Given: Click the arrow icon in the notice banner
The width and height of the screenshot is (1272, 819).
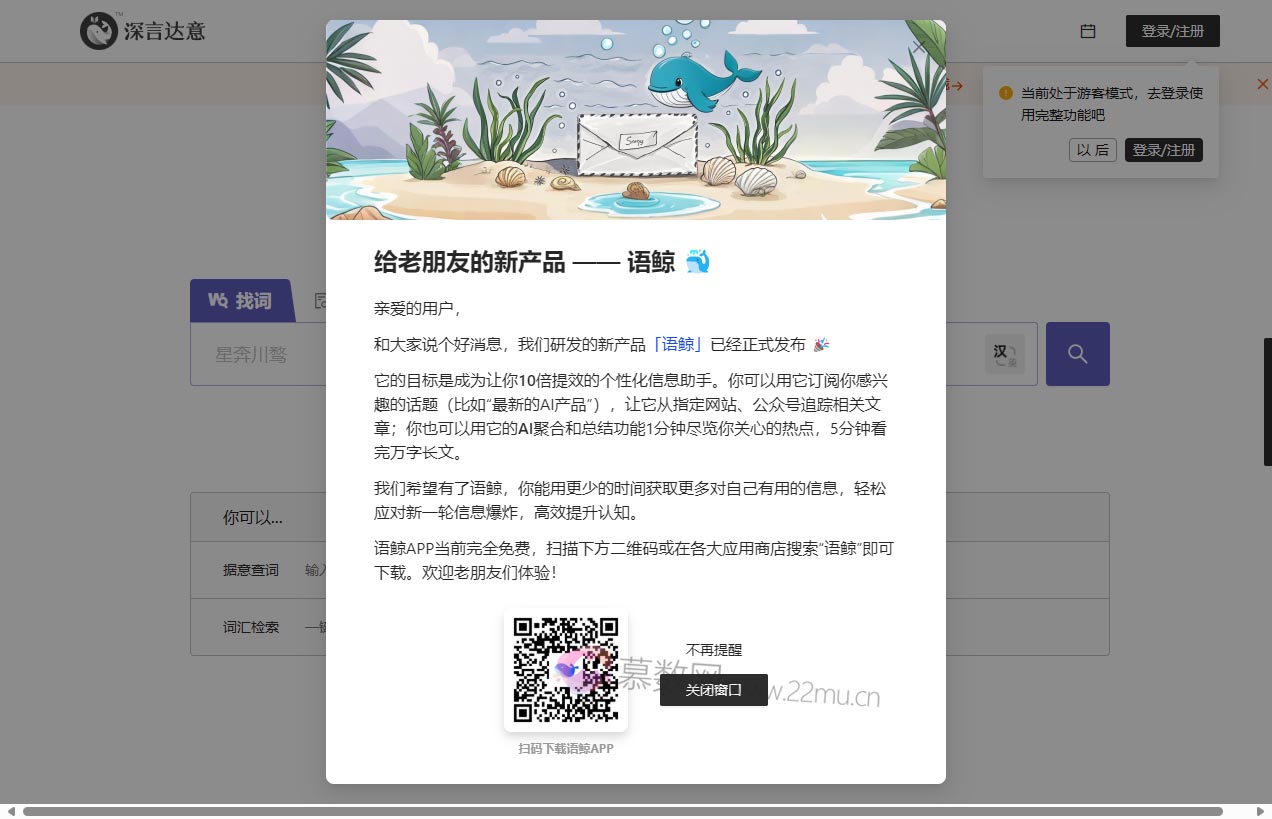Looking at the screenshot, I should tap(955, 86).
